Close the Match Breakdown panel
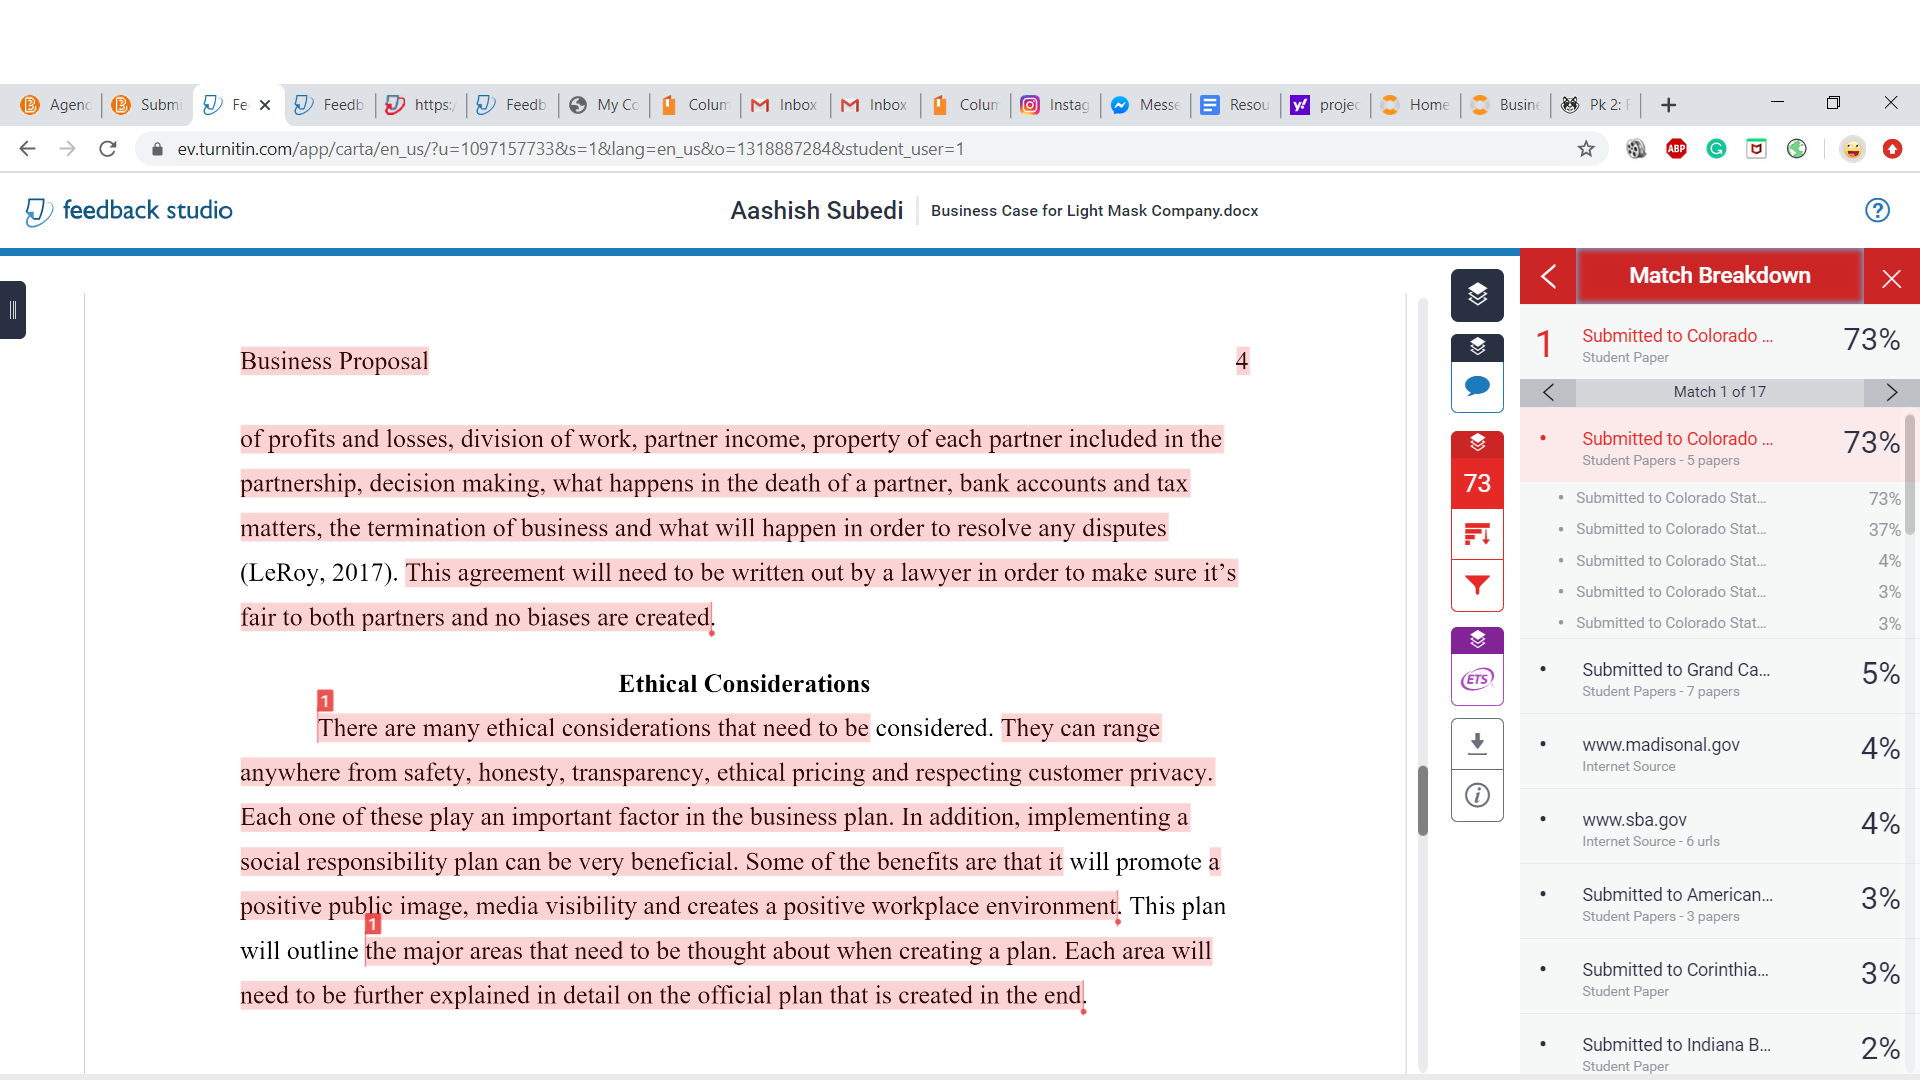 (x=1891, y=277)
